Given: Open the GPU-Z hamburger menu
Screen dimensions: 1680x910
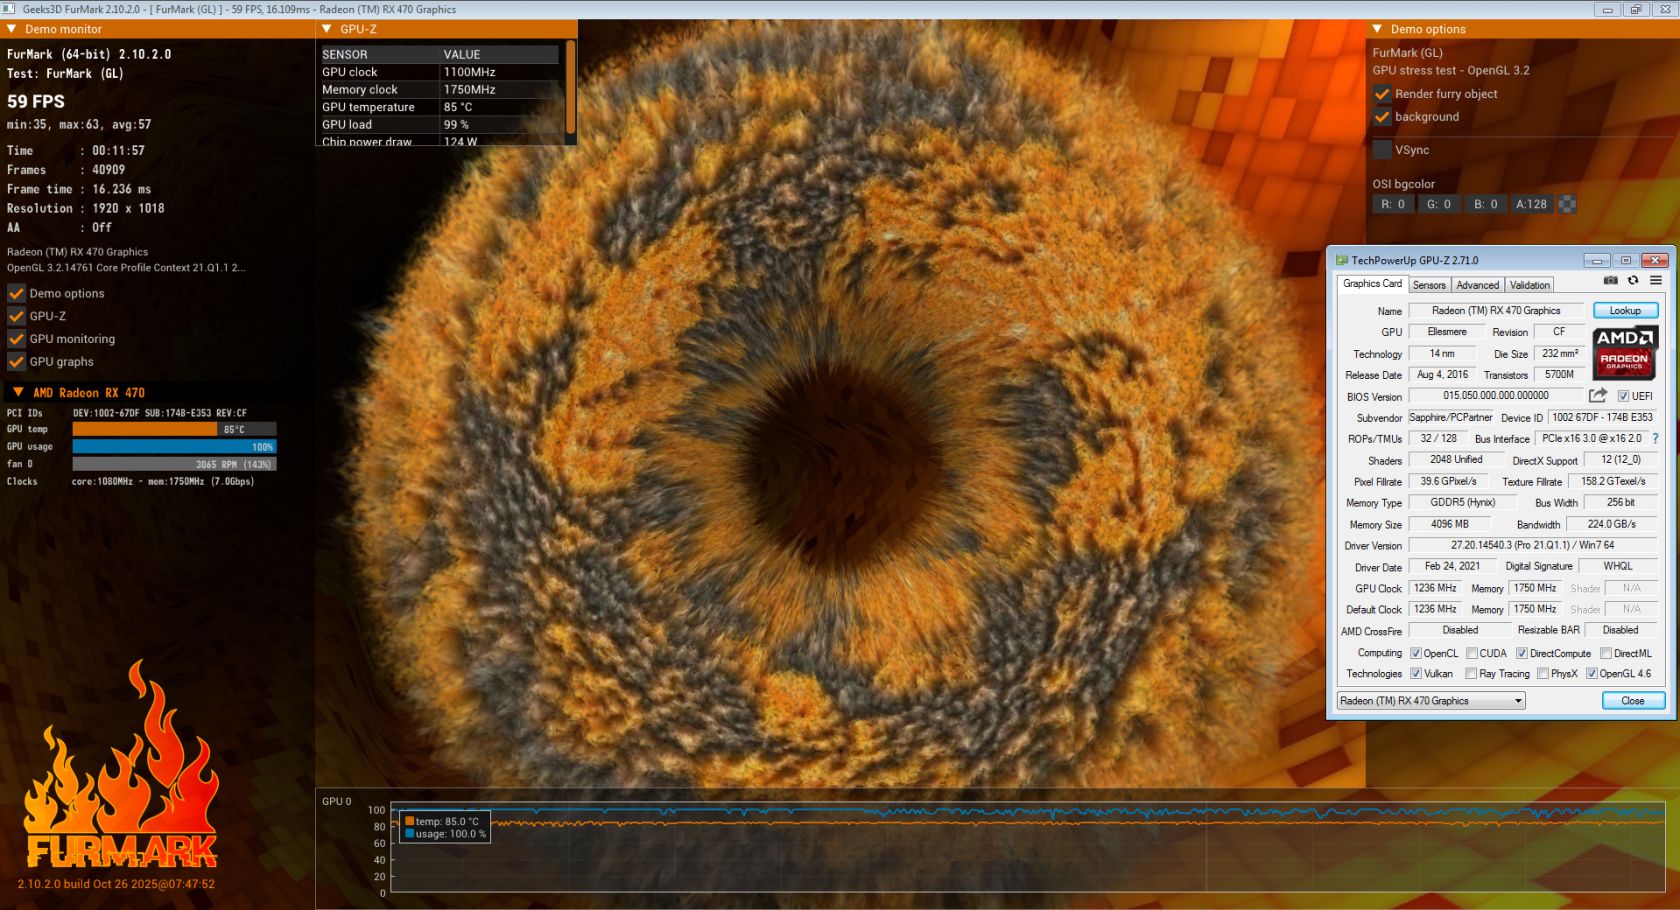Looking at the screenshot, I should (x=1656, y=281).
